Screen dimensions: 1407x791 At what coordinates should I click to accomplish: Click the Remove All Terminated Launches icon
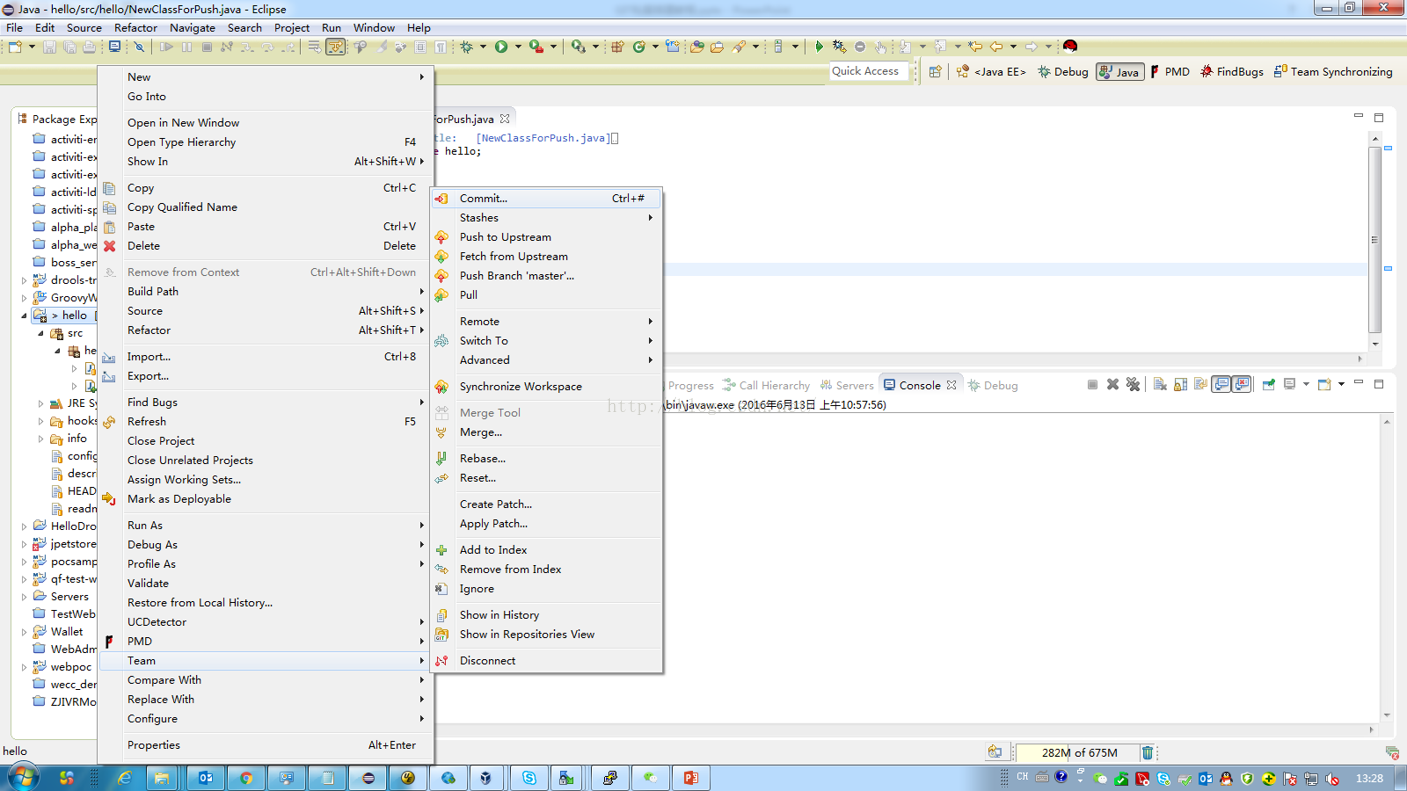(x=1133, y=385)
